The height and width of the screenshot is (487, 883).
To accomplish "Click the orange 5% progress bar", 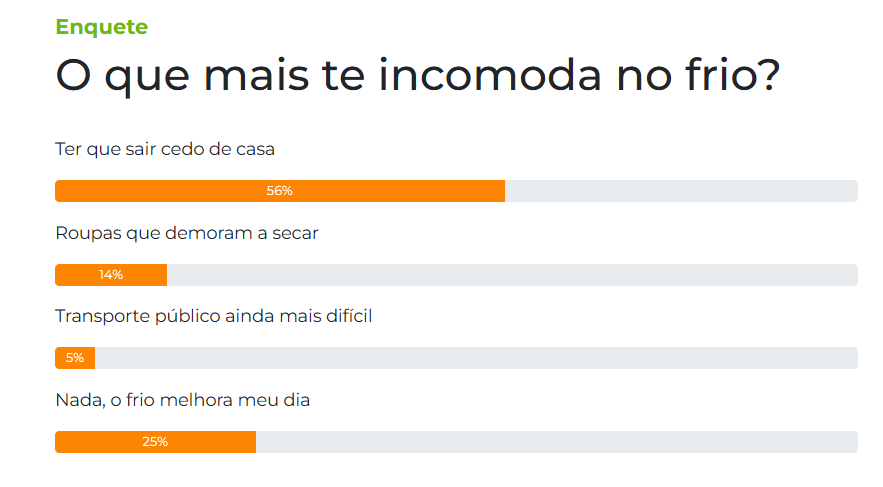I will (75, 358).
